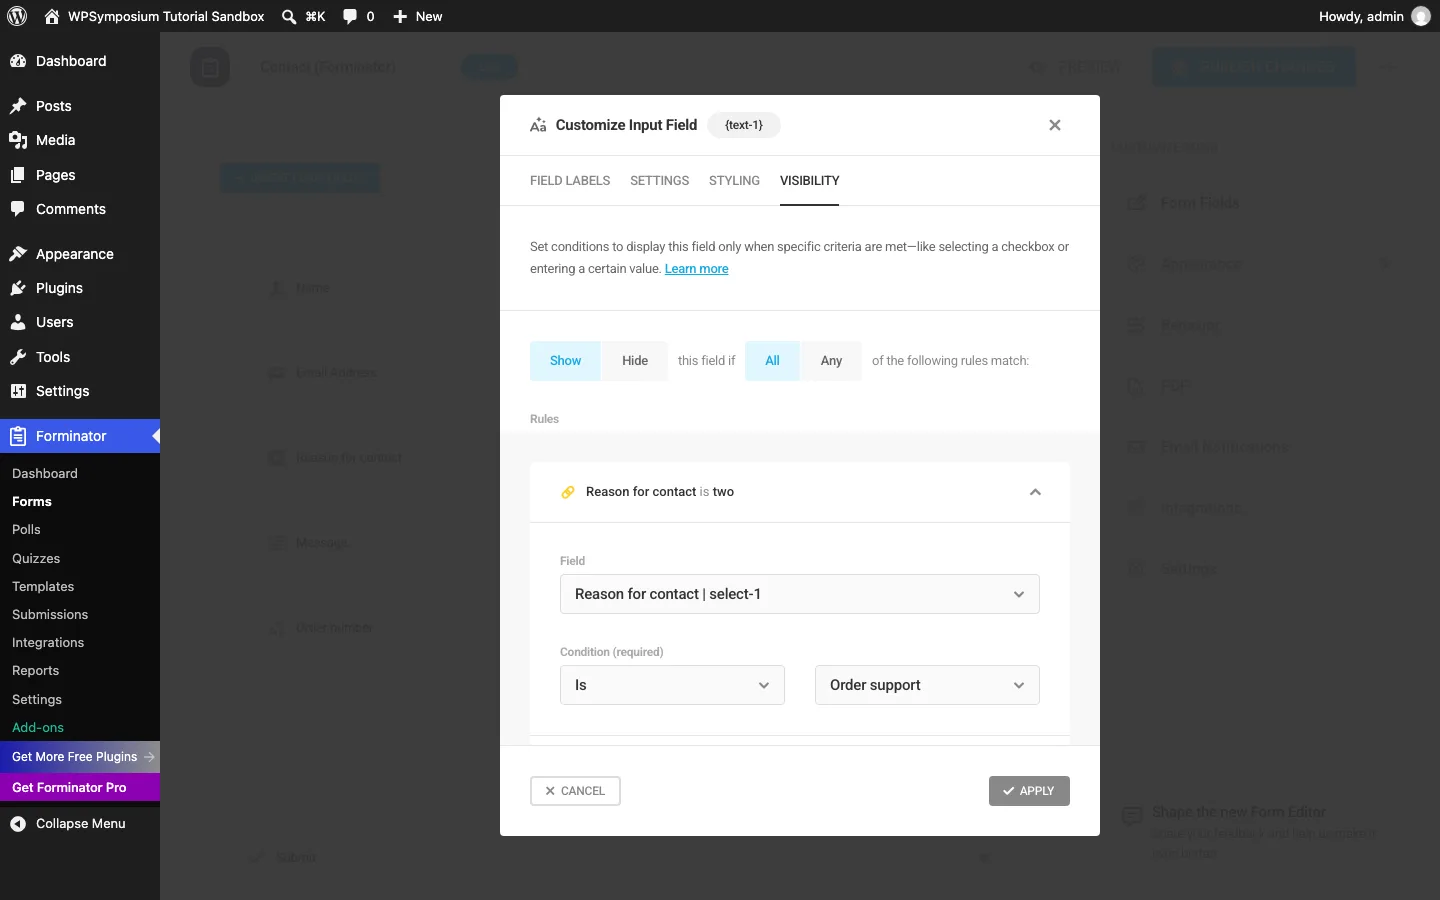Click the Tools wrench icon

click(x=18, y=357)
